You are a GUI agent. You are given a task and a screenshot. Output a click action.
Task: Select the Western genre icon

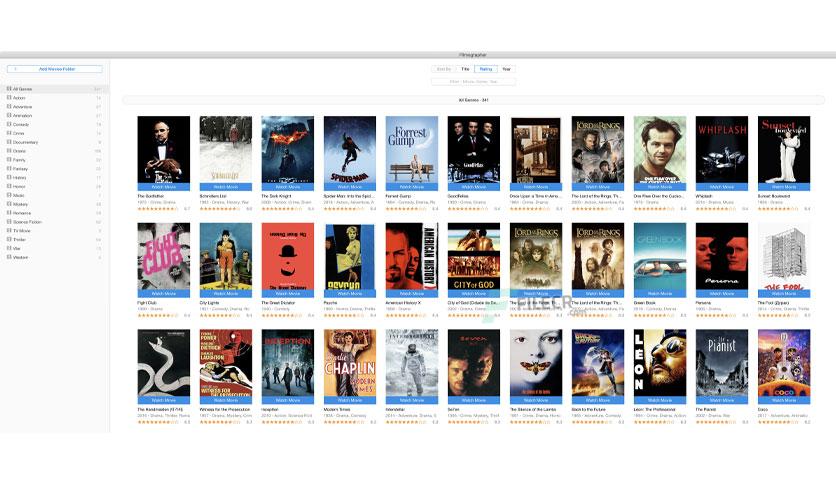[x=9, y=257]
